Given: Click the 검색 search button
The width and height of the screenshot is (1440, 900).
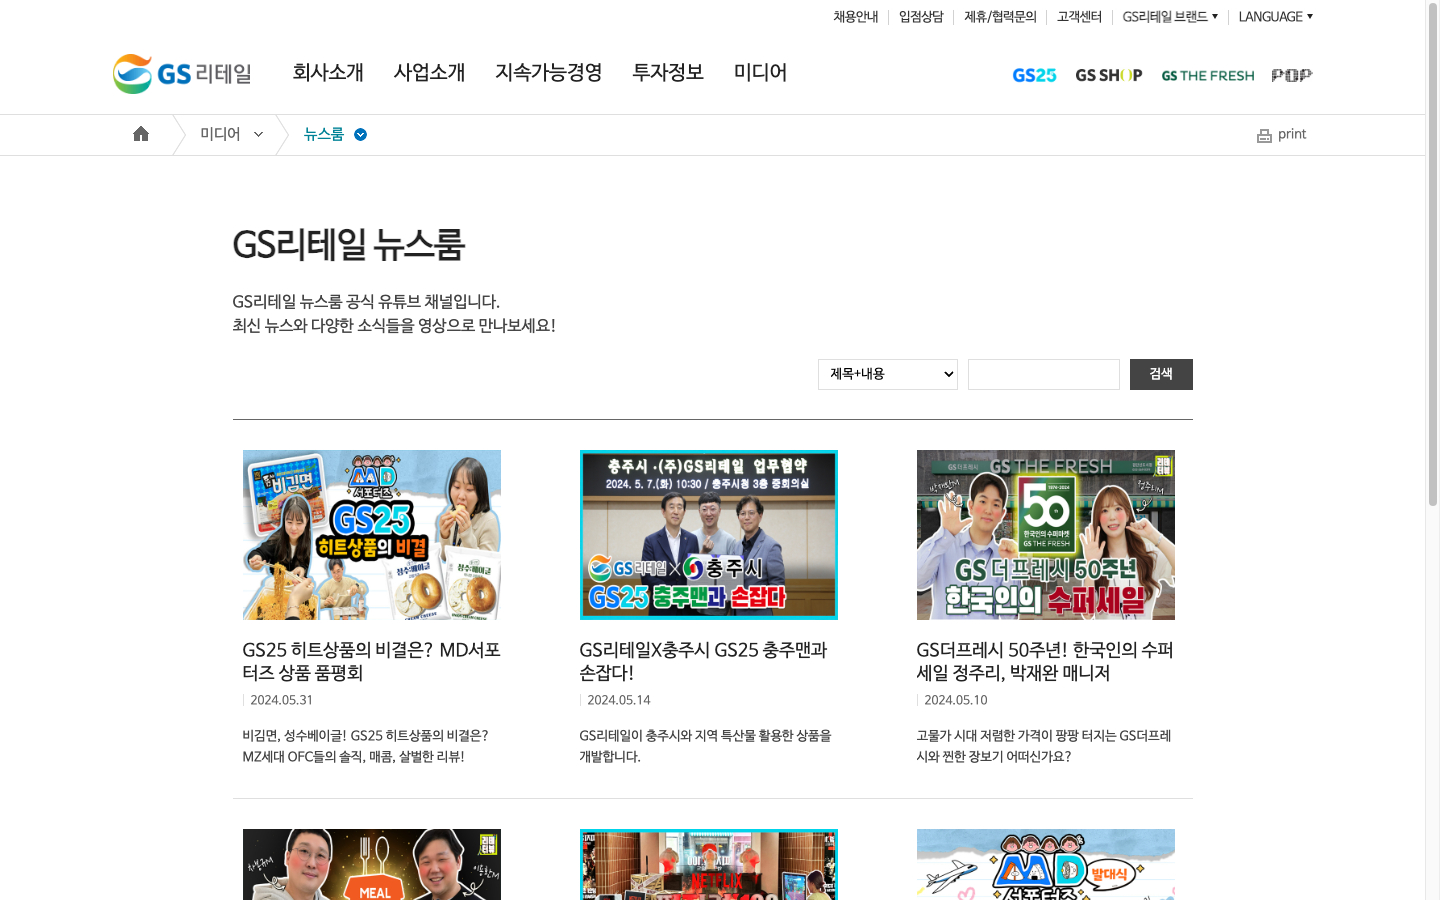Looking at the screenshot, I should click(1161, 374).
